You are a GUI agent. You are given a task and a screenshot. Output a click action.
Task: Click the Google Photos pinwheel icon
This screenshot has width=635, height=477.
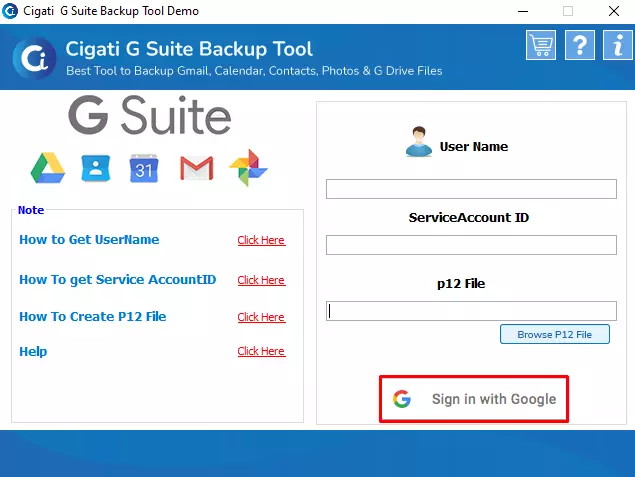[x=248, y=168]
